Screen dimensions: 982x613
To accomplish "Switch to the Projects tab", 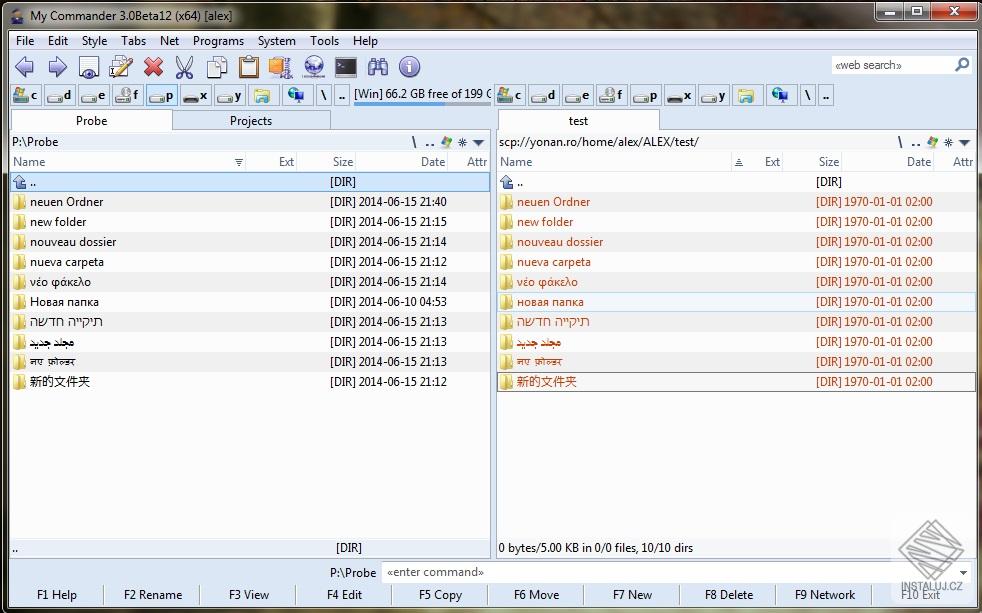I will 251,121.
